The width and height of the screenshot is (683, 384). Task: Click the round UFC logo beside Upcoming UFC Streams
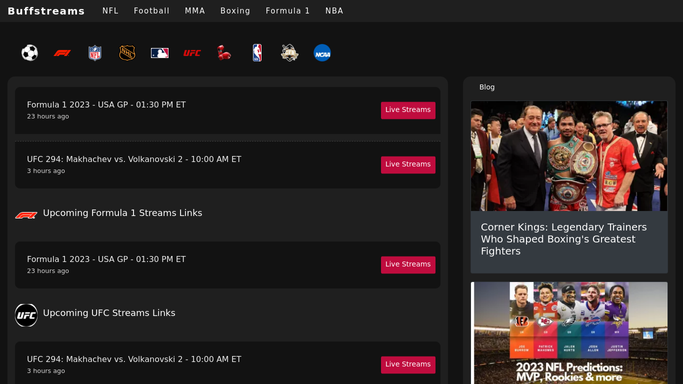click(x=26, y=315)
